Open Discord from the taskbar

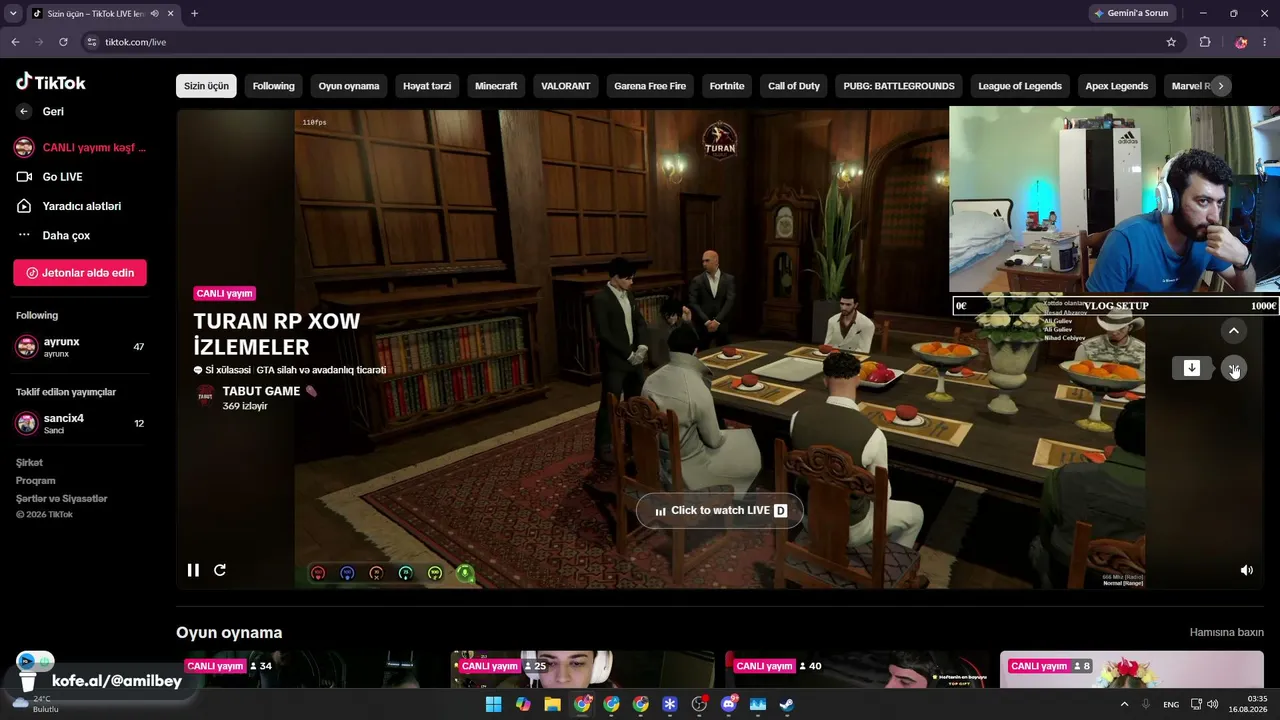[728, 704]
